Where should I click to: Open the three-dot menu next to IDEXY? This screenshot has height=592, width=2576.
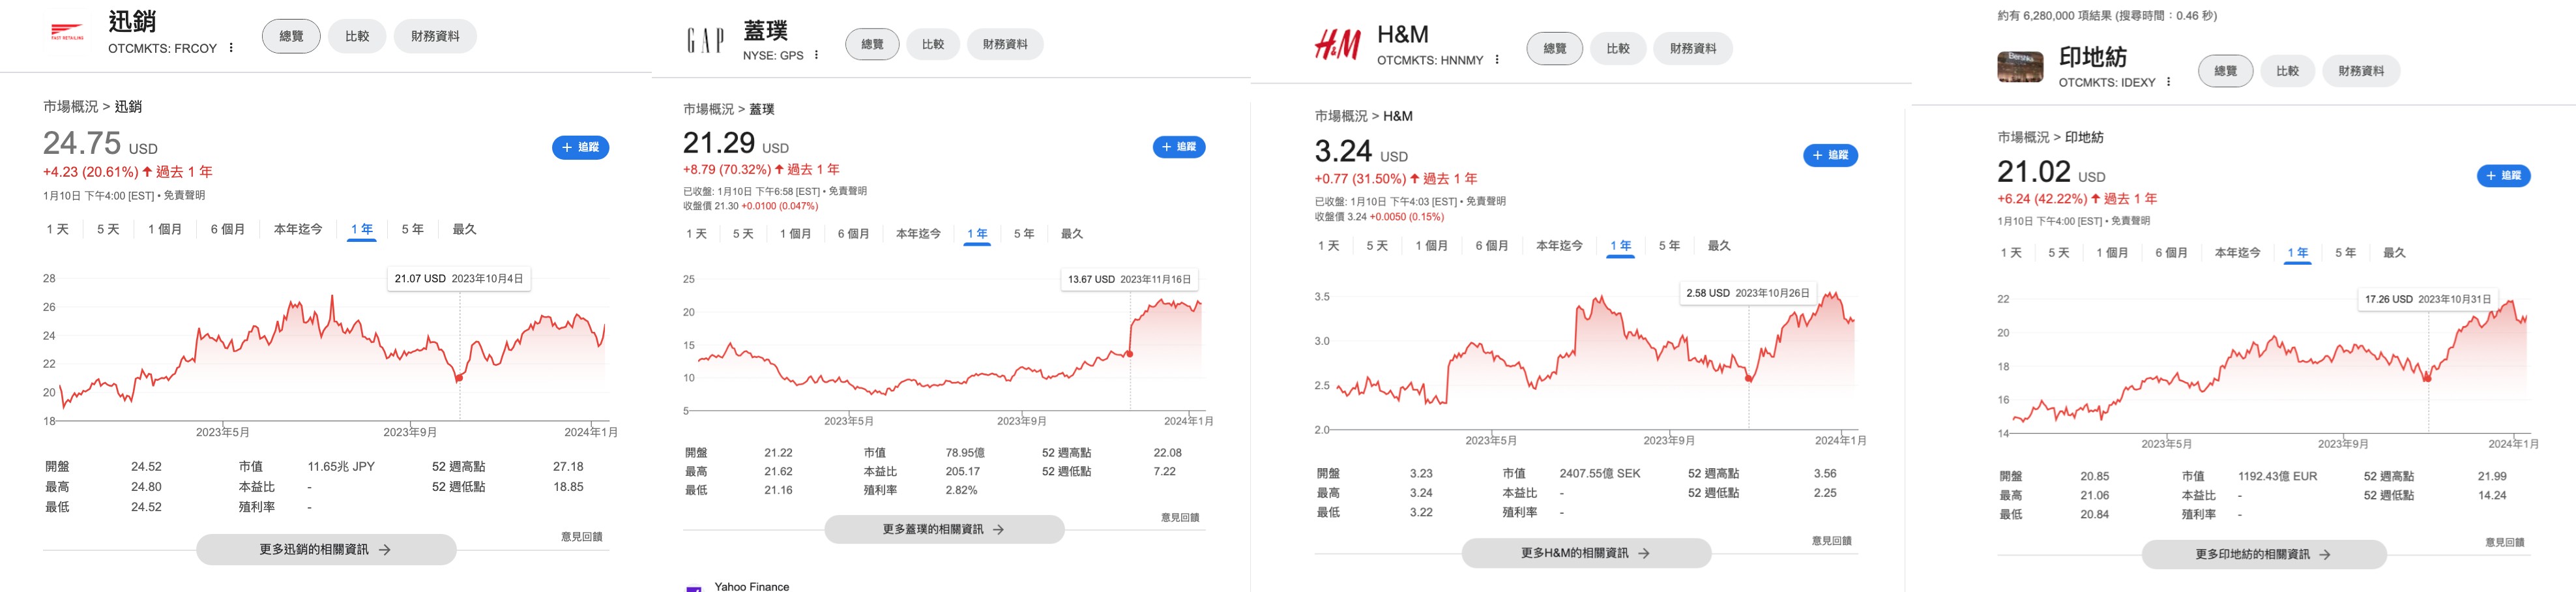(2168, 82)
